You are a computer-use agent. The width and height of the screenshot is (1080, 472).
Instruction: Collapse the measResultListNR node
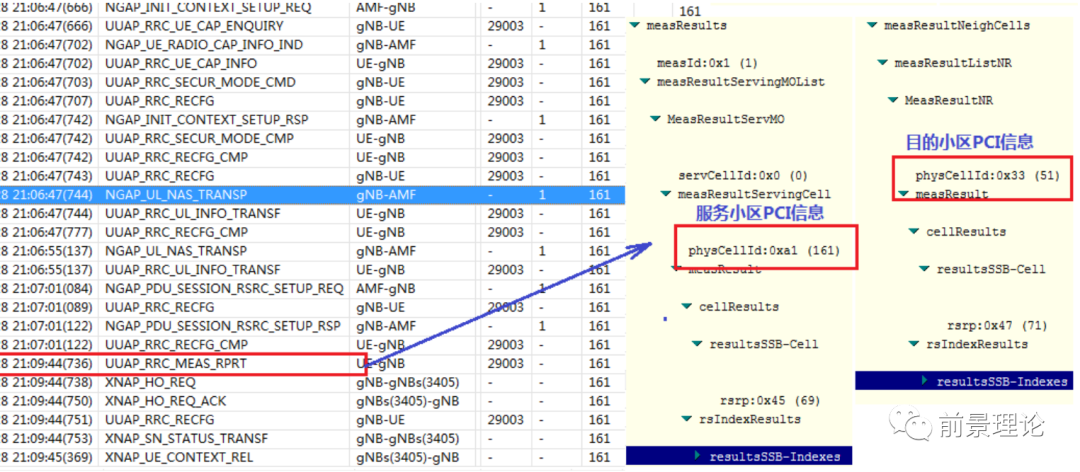click(882, 63)
